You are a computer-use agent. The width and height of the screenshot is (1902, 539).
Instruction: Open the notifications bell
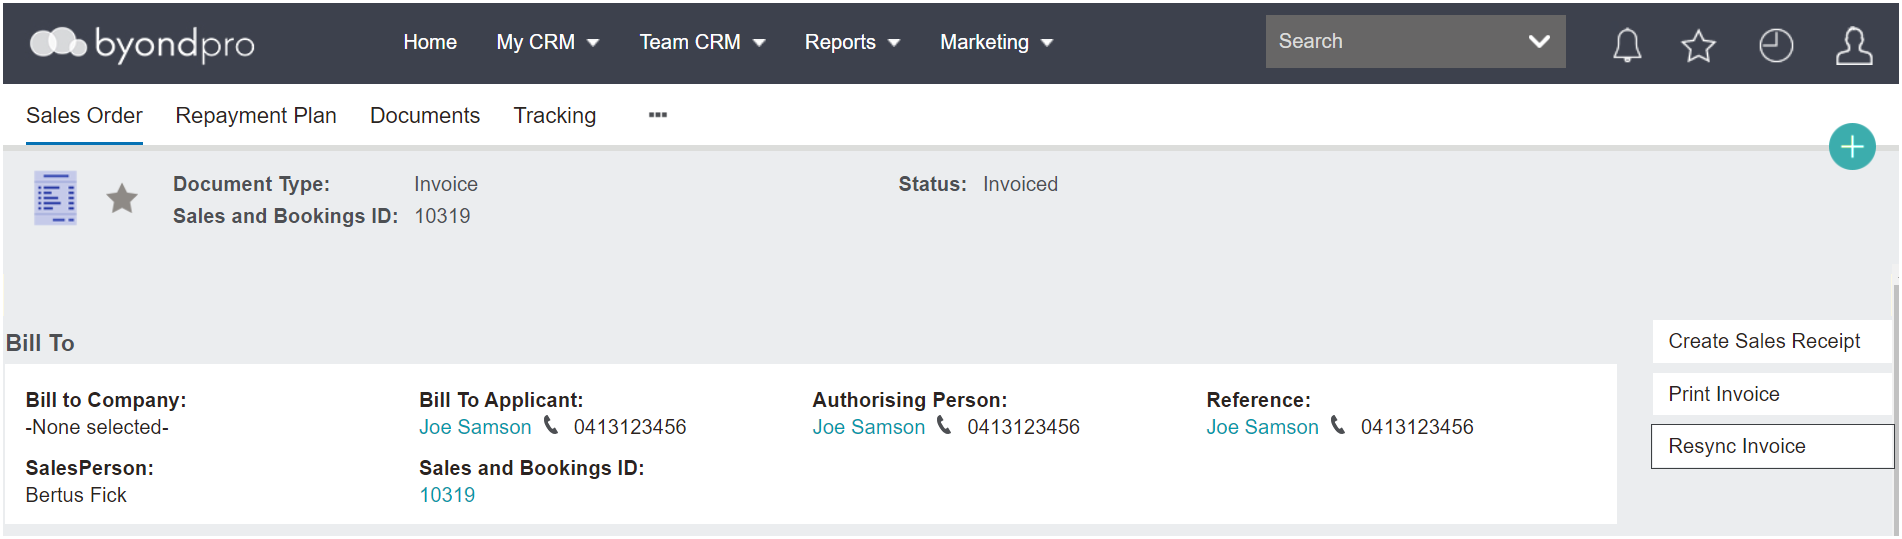tap(1627, 45)
